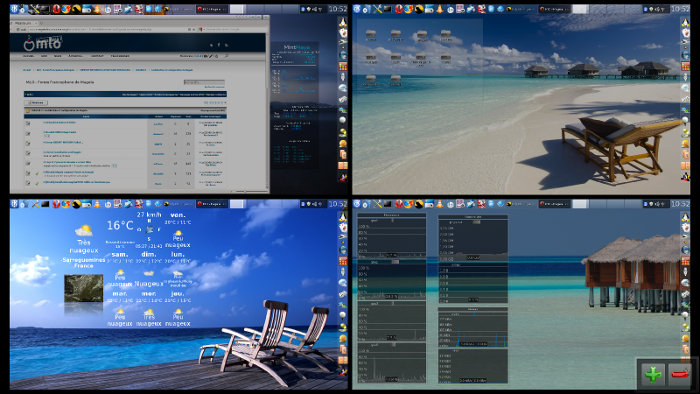Open KDE launcher on weather desktop panel
This screenshot has height=394, width=700.
click(x=14, y=204)
